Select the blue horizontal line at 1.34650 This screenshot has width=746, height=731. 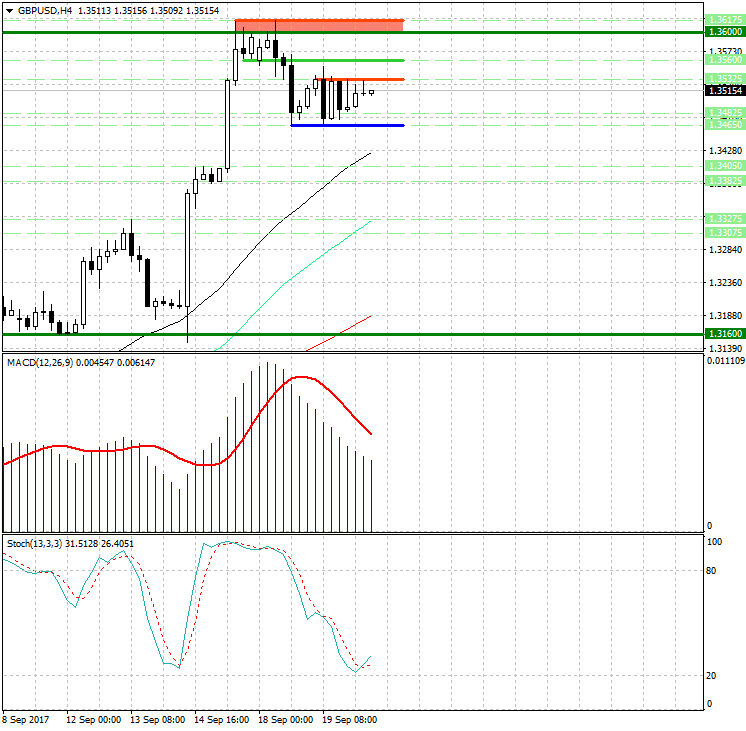pyautogui.click(x=348, y=126)
